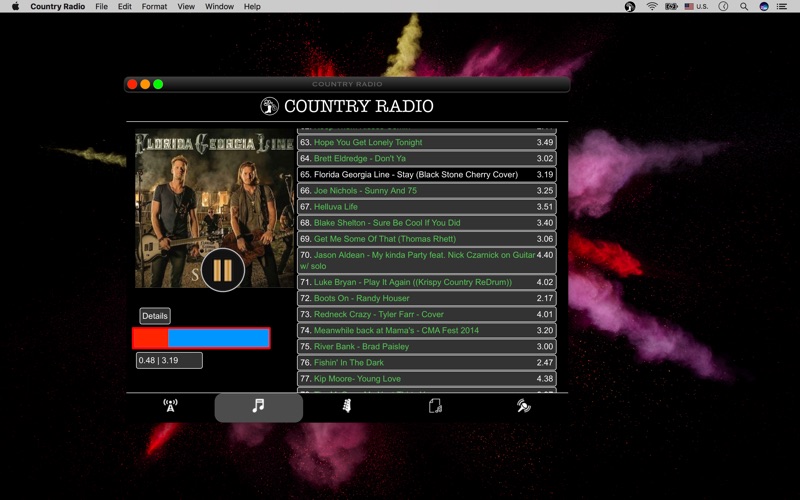Click the Florida Georgia Line album artwork

pyautogui.click(x=215, y=209)
